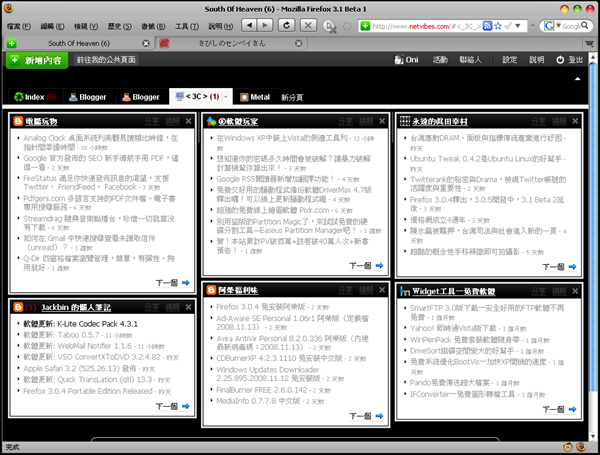Switch to the Metal page tab
Screen dimensions: 600x455
tap(255, 97)
